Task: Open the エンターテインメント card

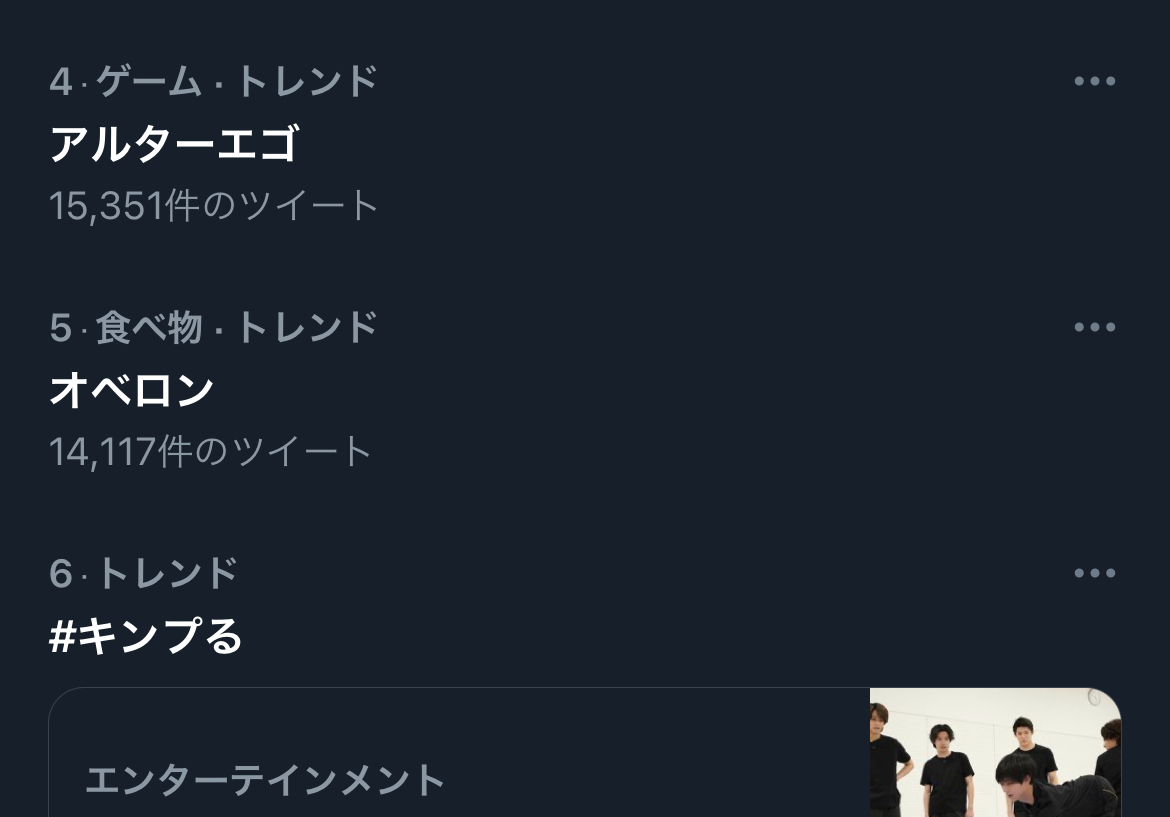Action: pos(585,752)
